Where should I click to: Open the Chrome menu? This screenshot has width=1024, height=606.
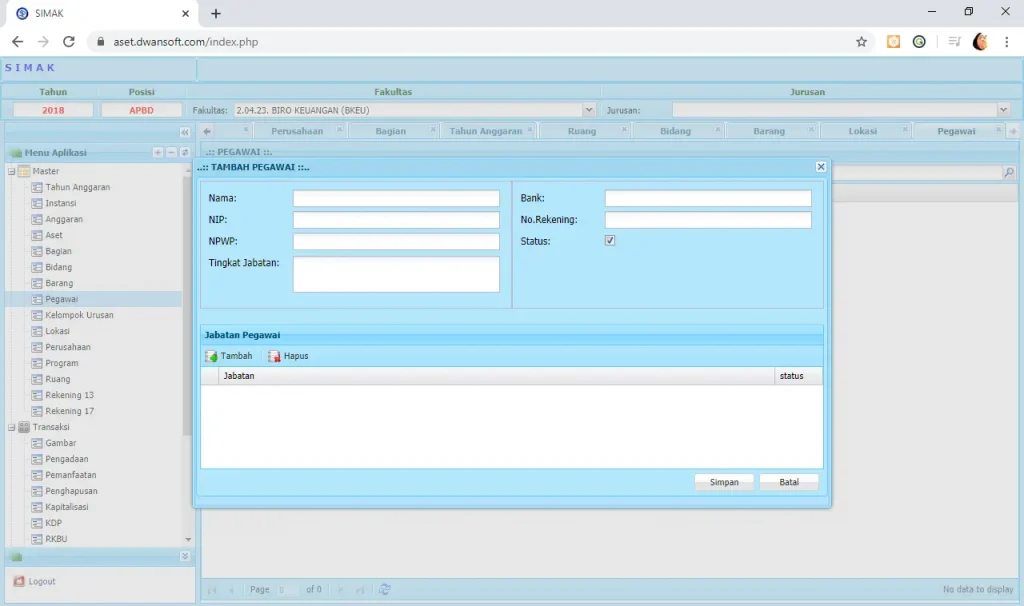coord(1006,42)
